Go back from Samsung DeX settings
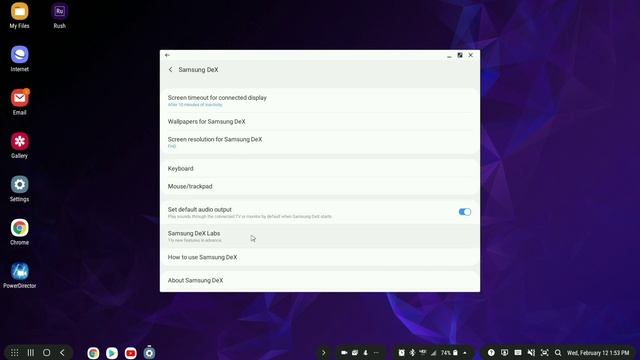 (171, 70)
